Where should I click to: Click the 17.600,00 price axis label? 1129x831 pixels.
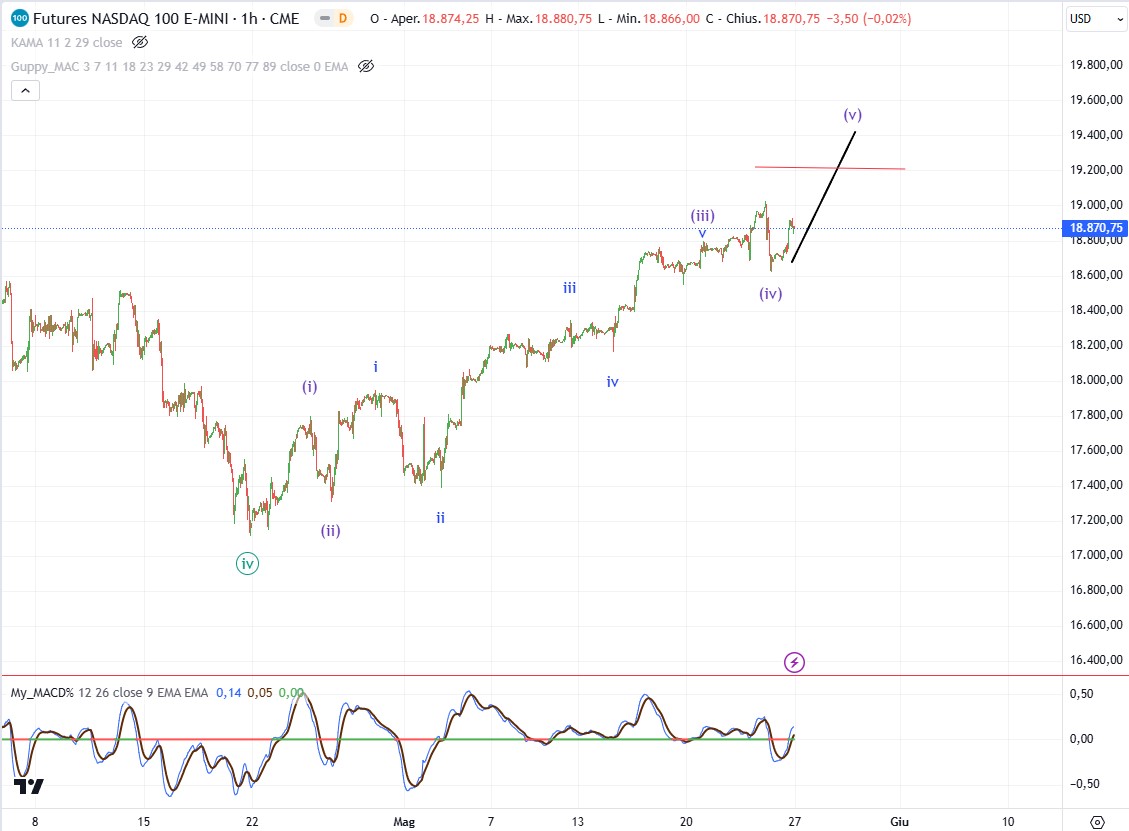coord(1096,449)
